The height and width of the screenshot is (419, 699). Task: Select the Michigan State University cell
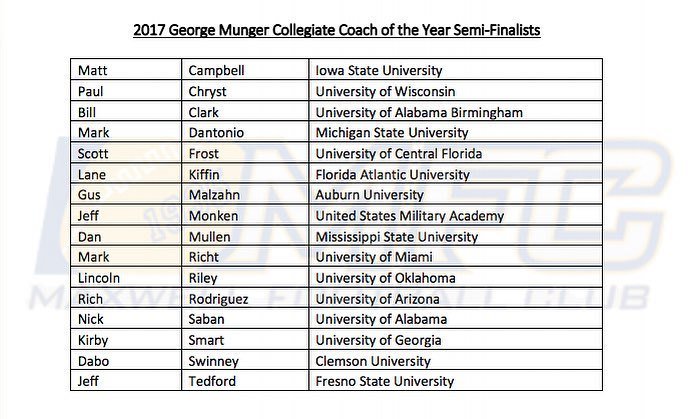[456, 132]
